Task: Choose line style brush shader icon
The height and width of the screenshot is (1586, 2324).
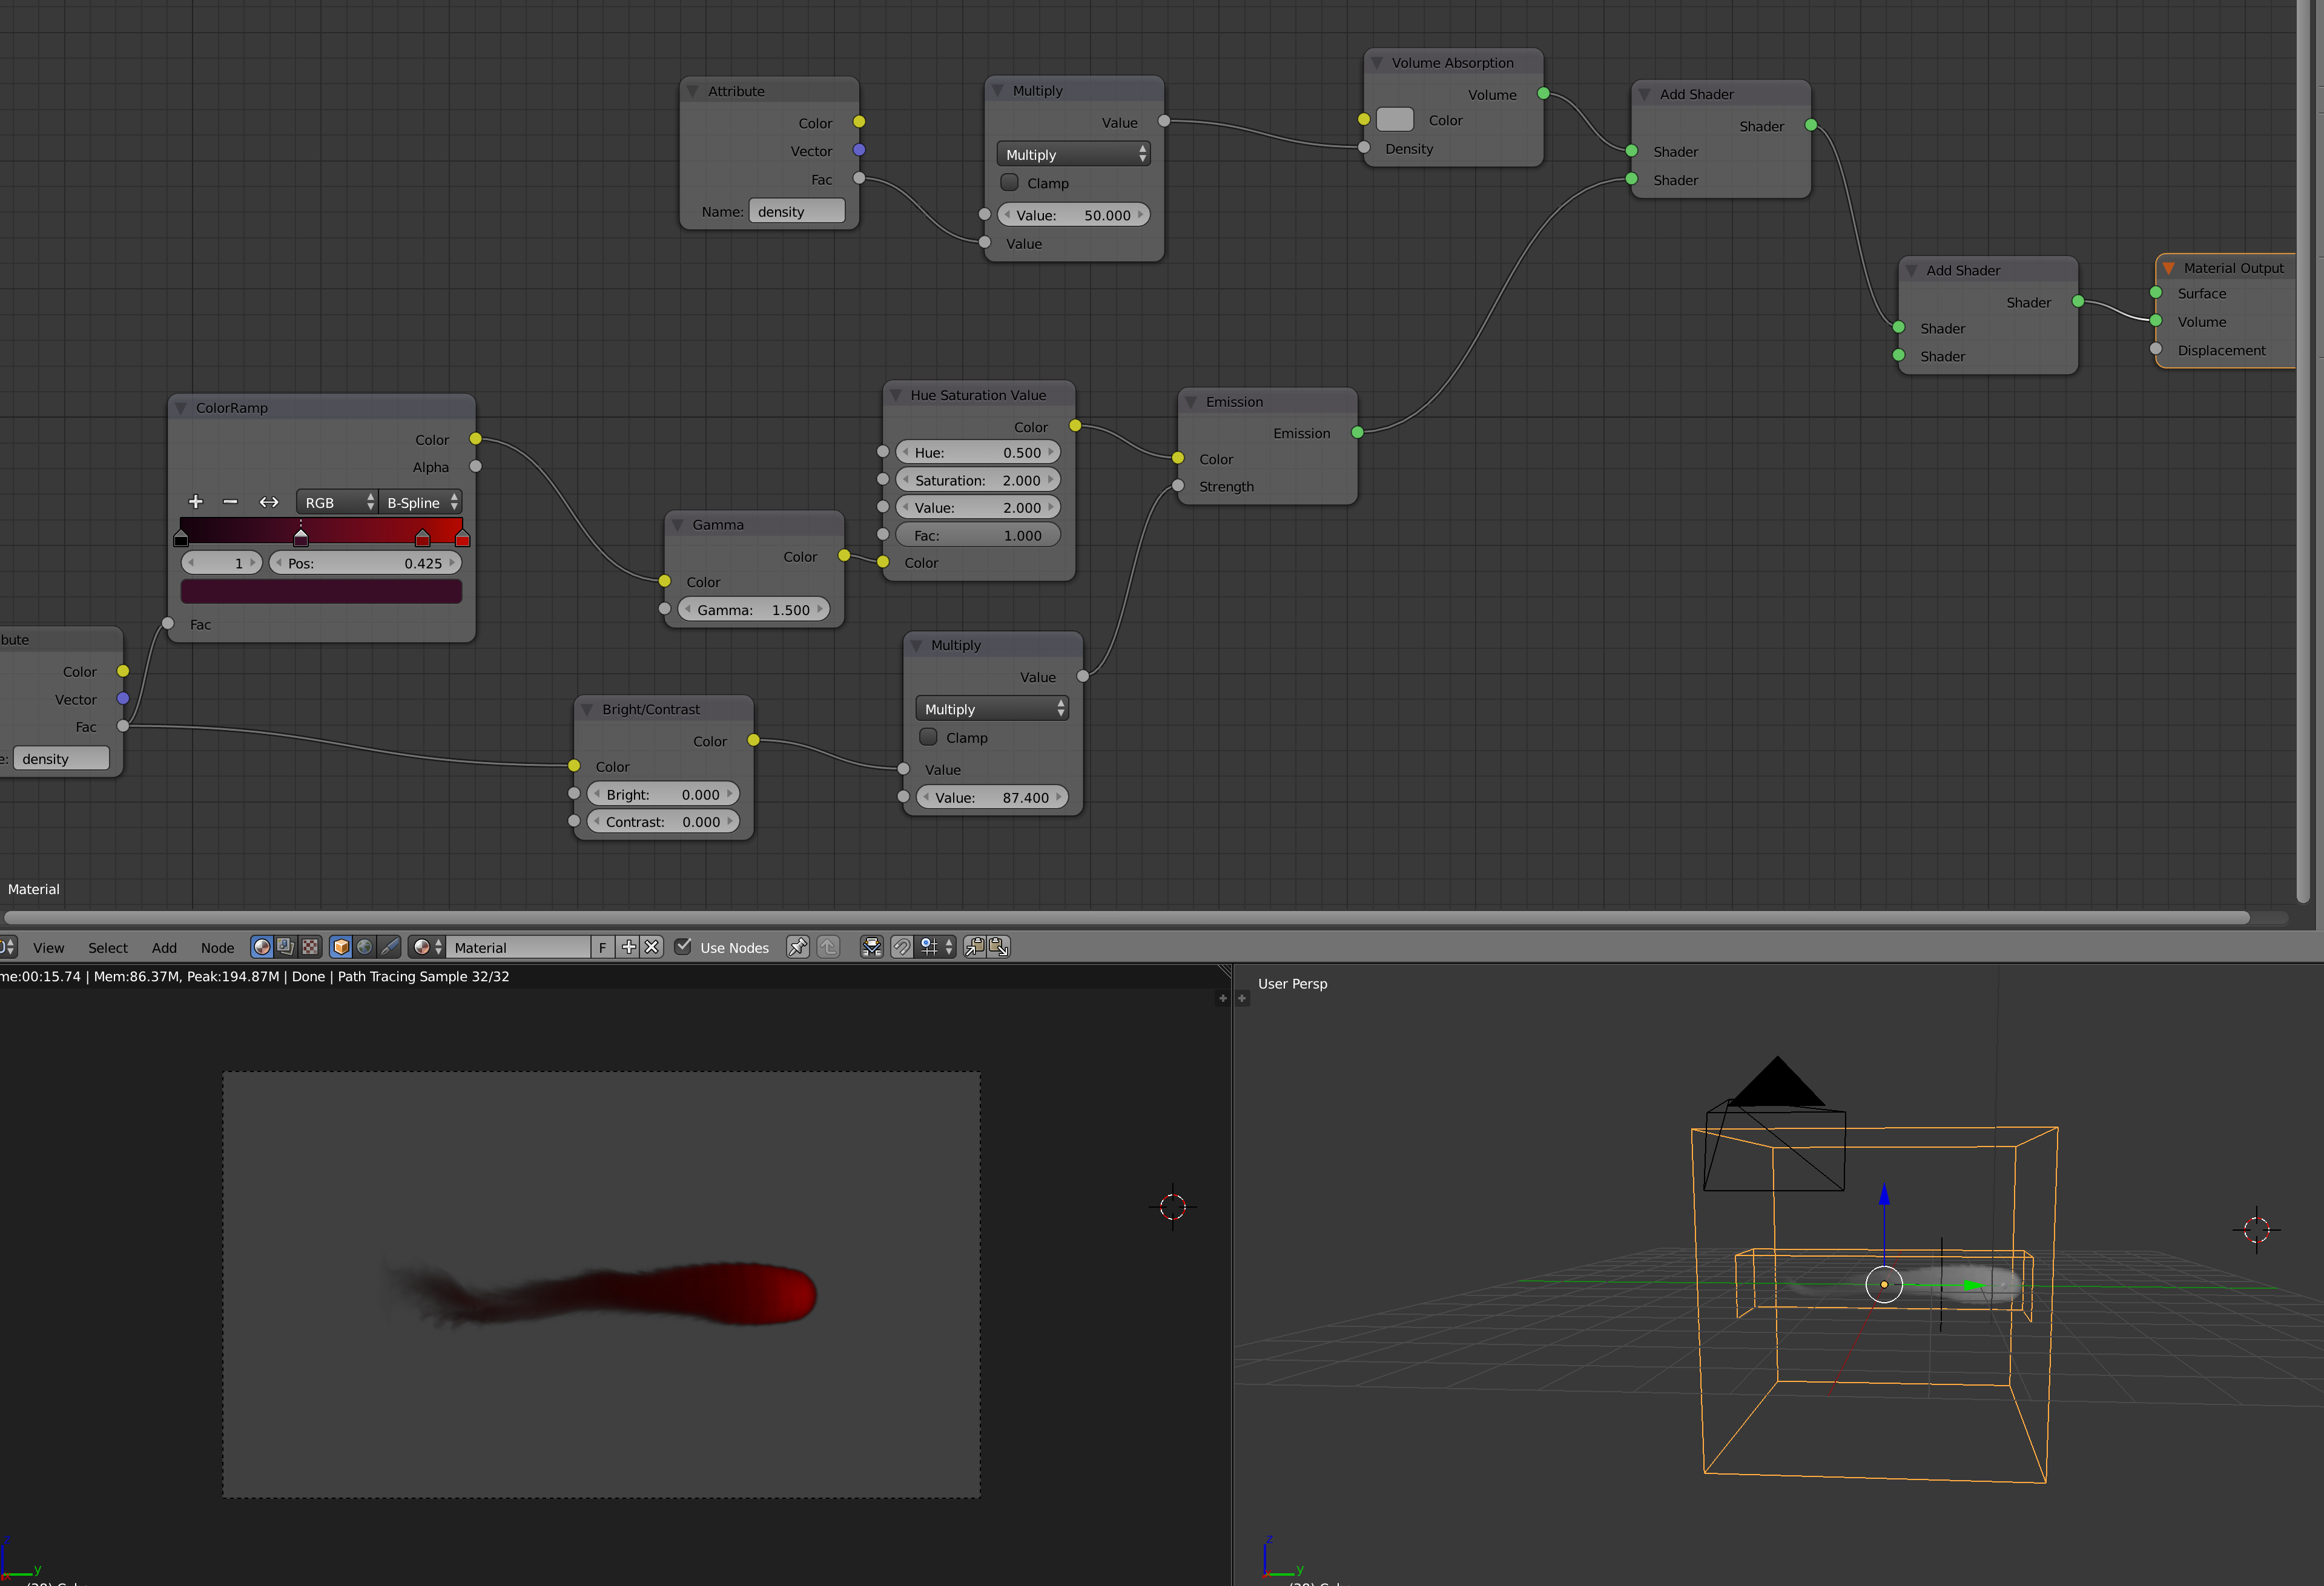Action: [x=389, y=947]
